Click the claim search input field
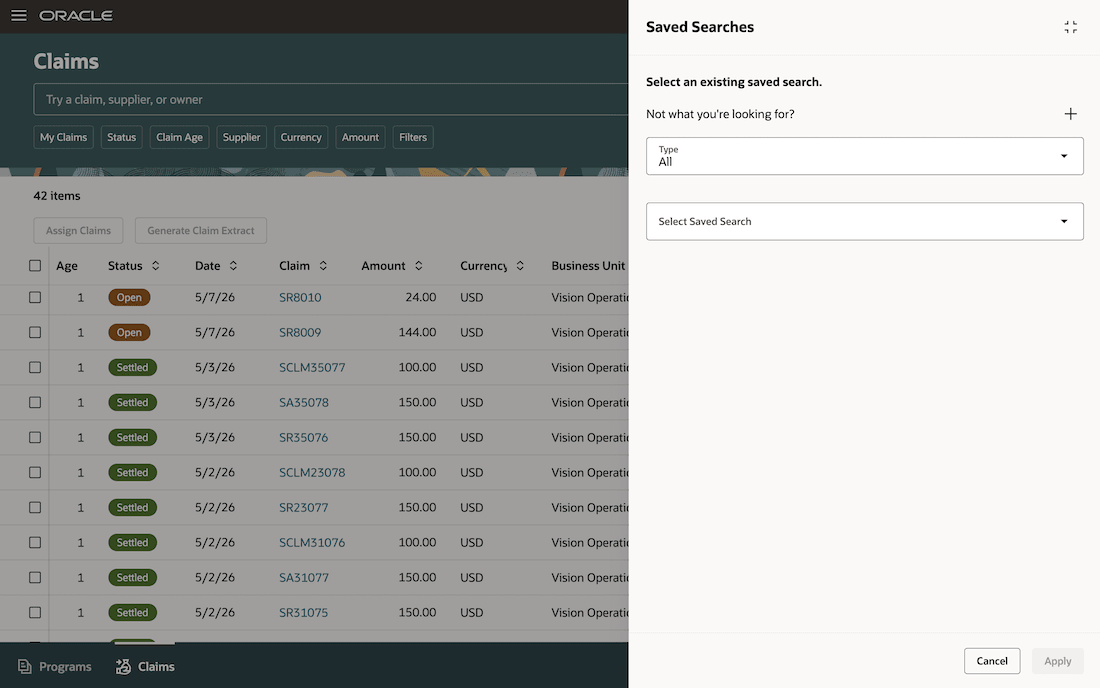The width and height of the screenshot is (1100, 688). [x=331, y=100]
